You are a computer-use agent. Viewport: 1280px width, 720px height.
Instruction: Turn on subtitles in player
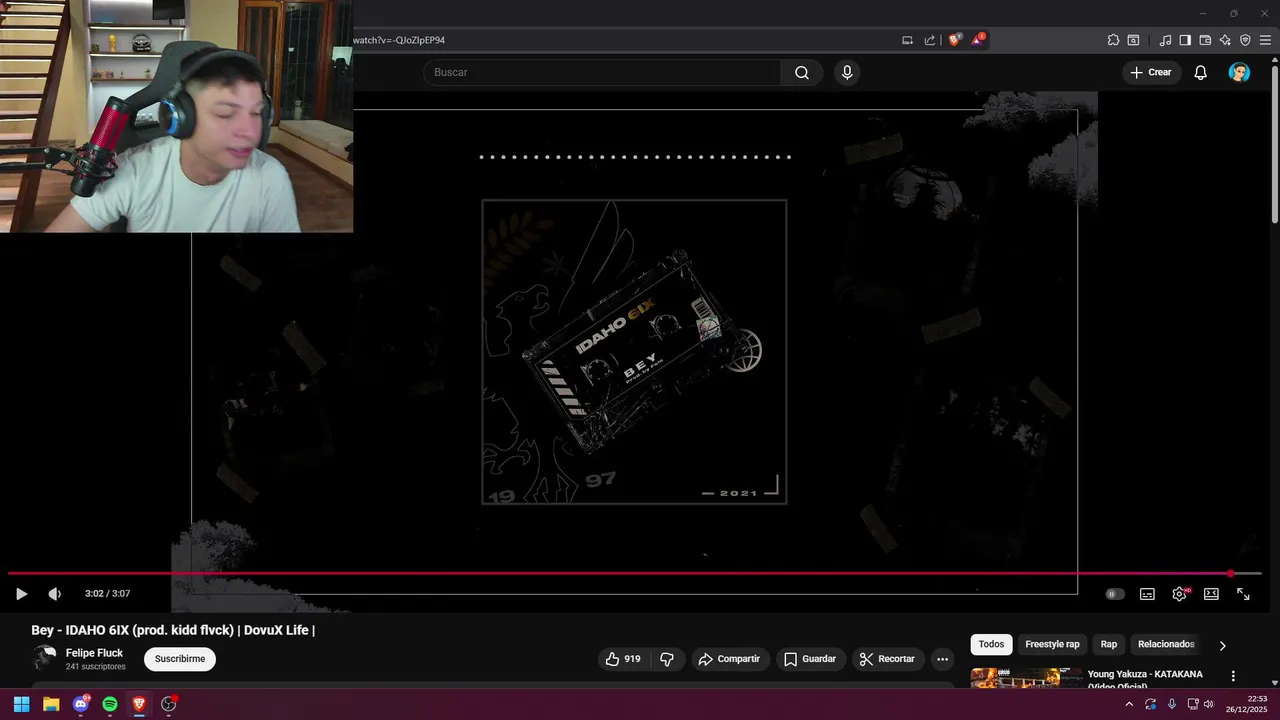coord(1147,594)
